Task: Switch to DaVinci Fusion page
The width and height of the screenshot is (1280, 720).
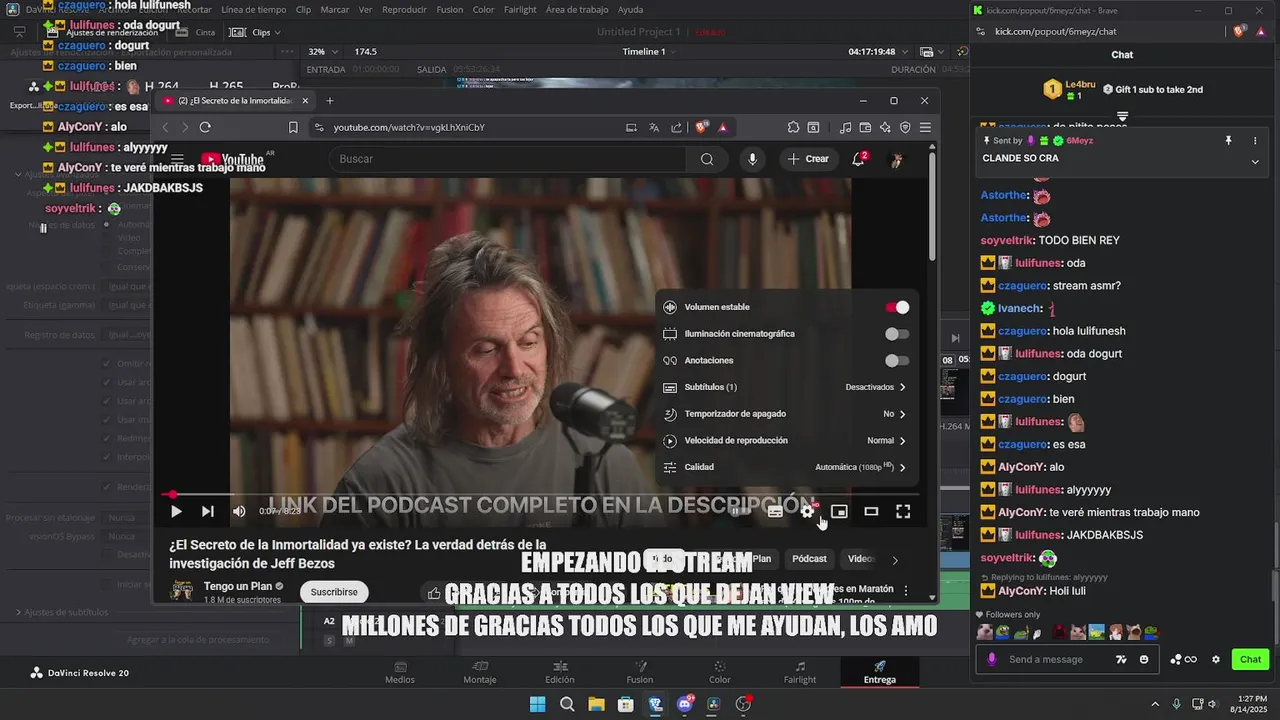Action: coord(640,672)
